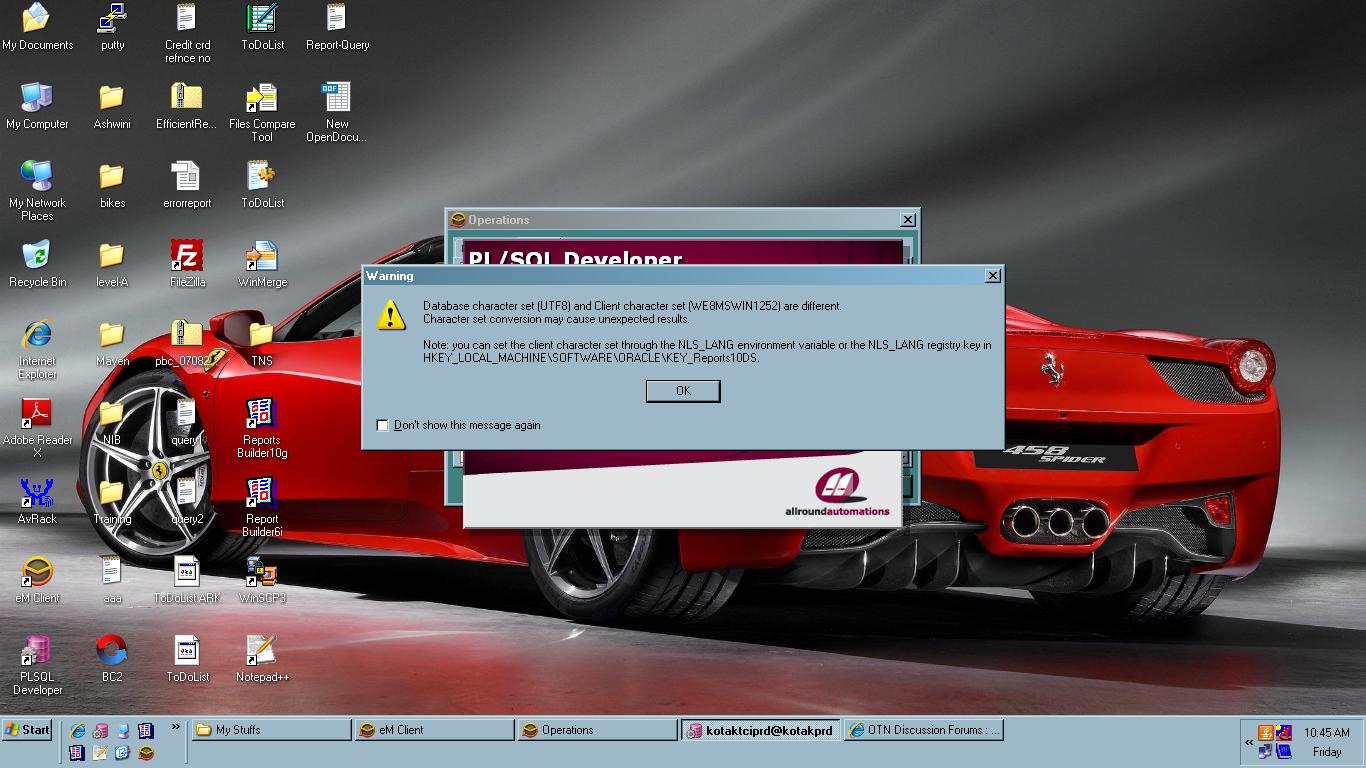Expand the Quick Launch overflow chevron
The width and height of the screenshot is (1366, 768).
coord(176,727)
